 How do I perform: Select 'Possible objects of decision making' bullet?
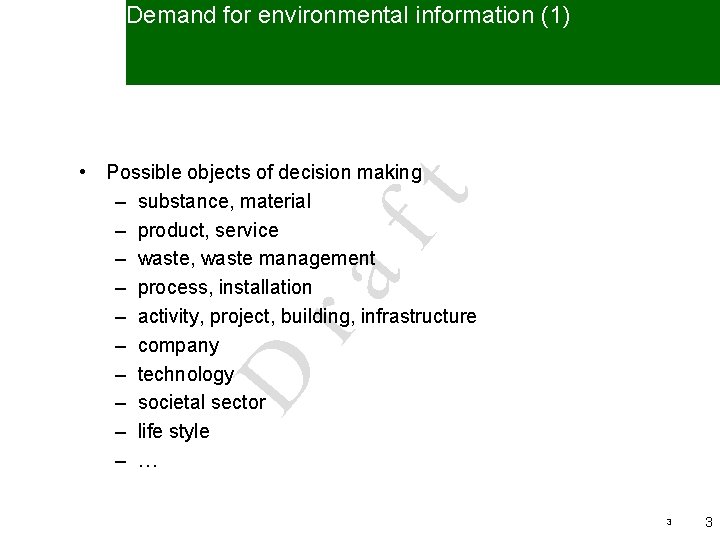coord(264,172)
